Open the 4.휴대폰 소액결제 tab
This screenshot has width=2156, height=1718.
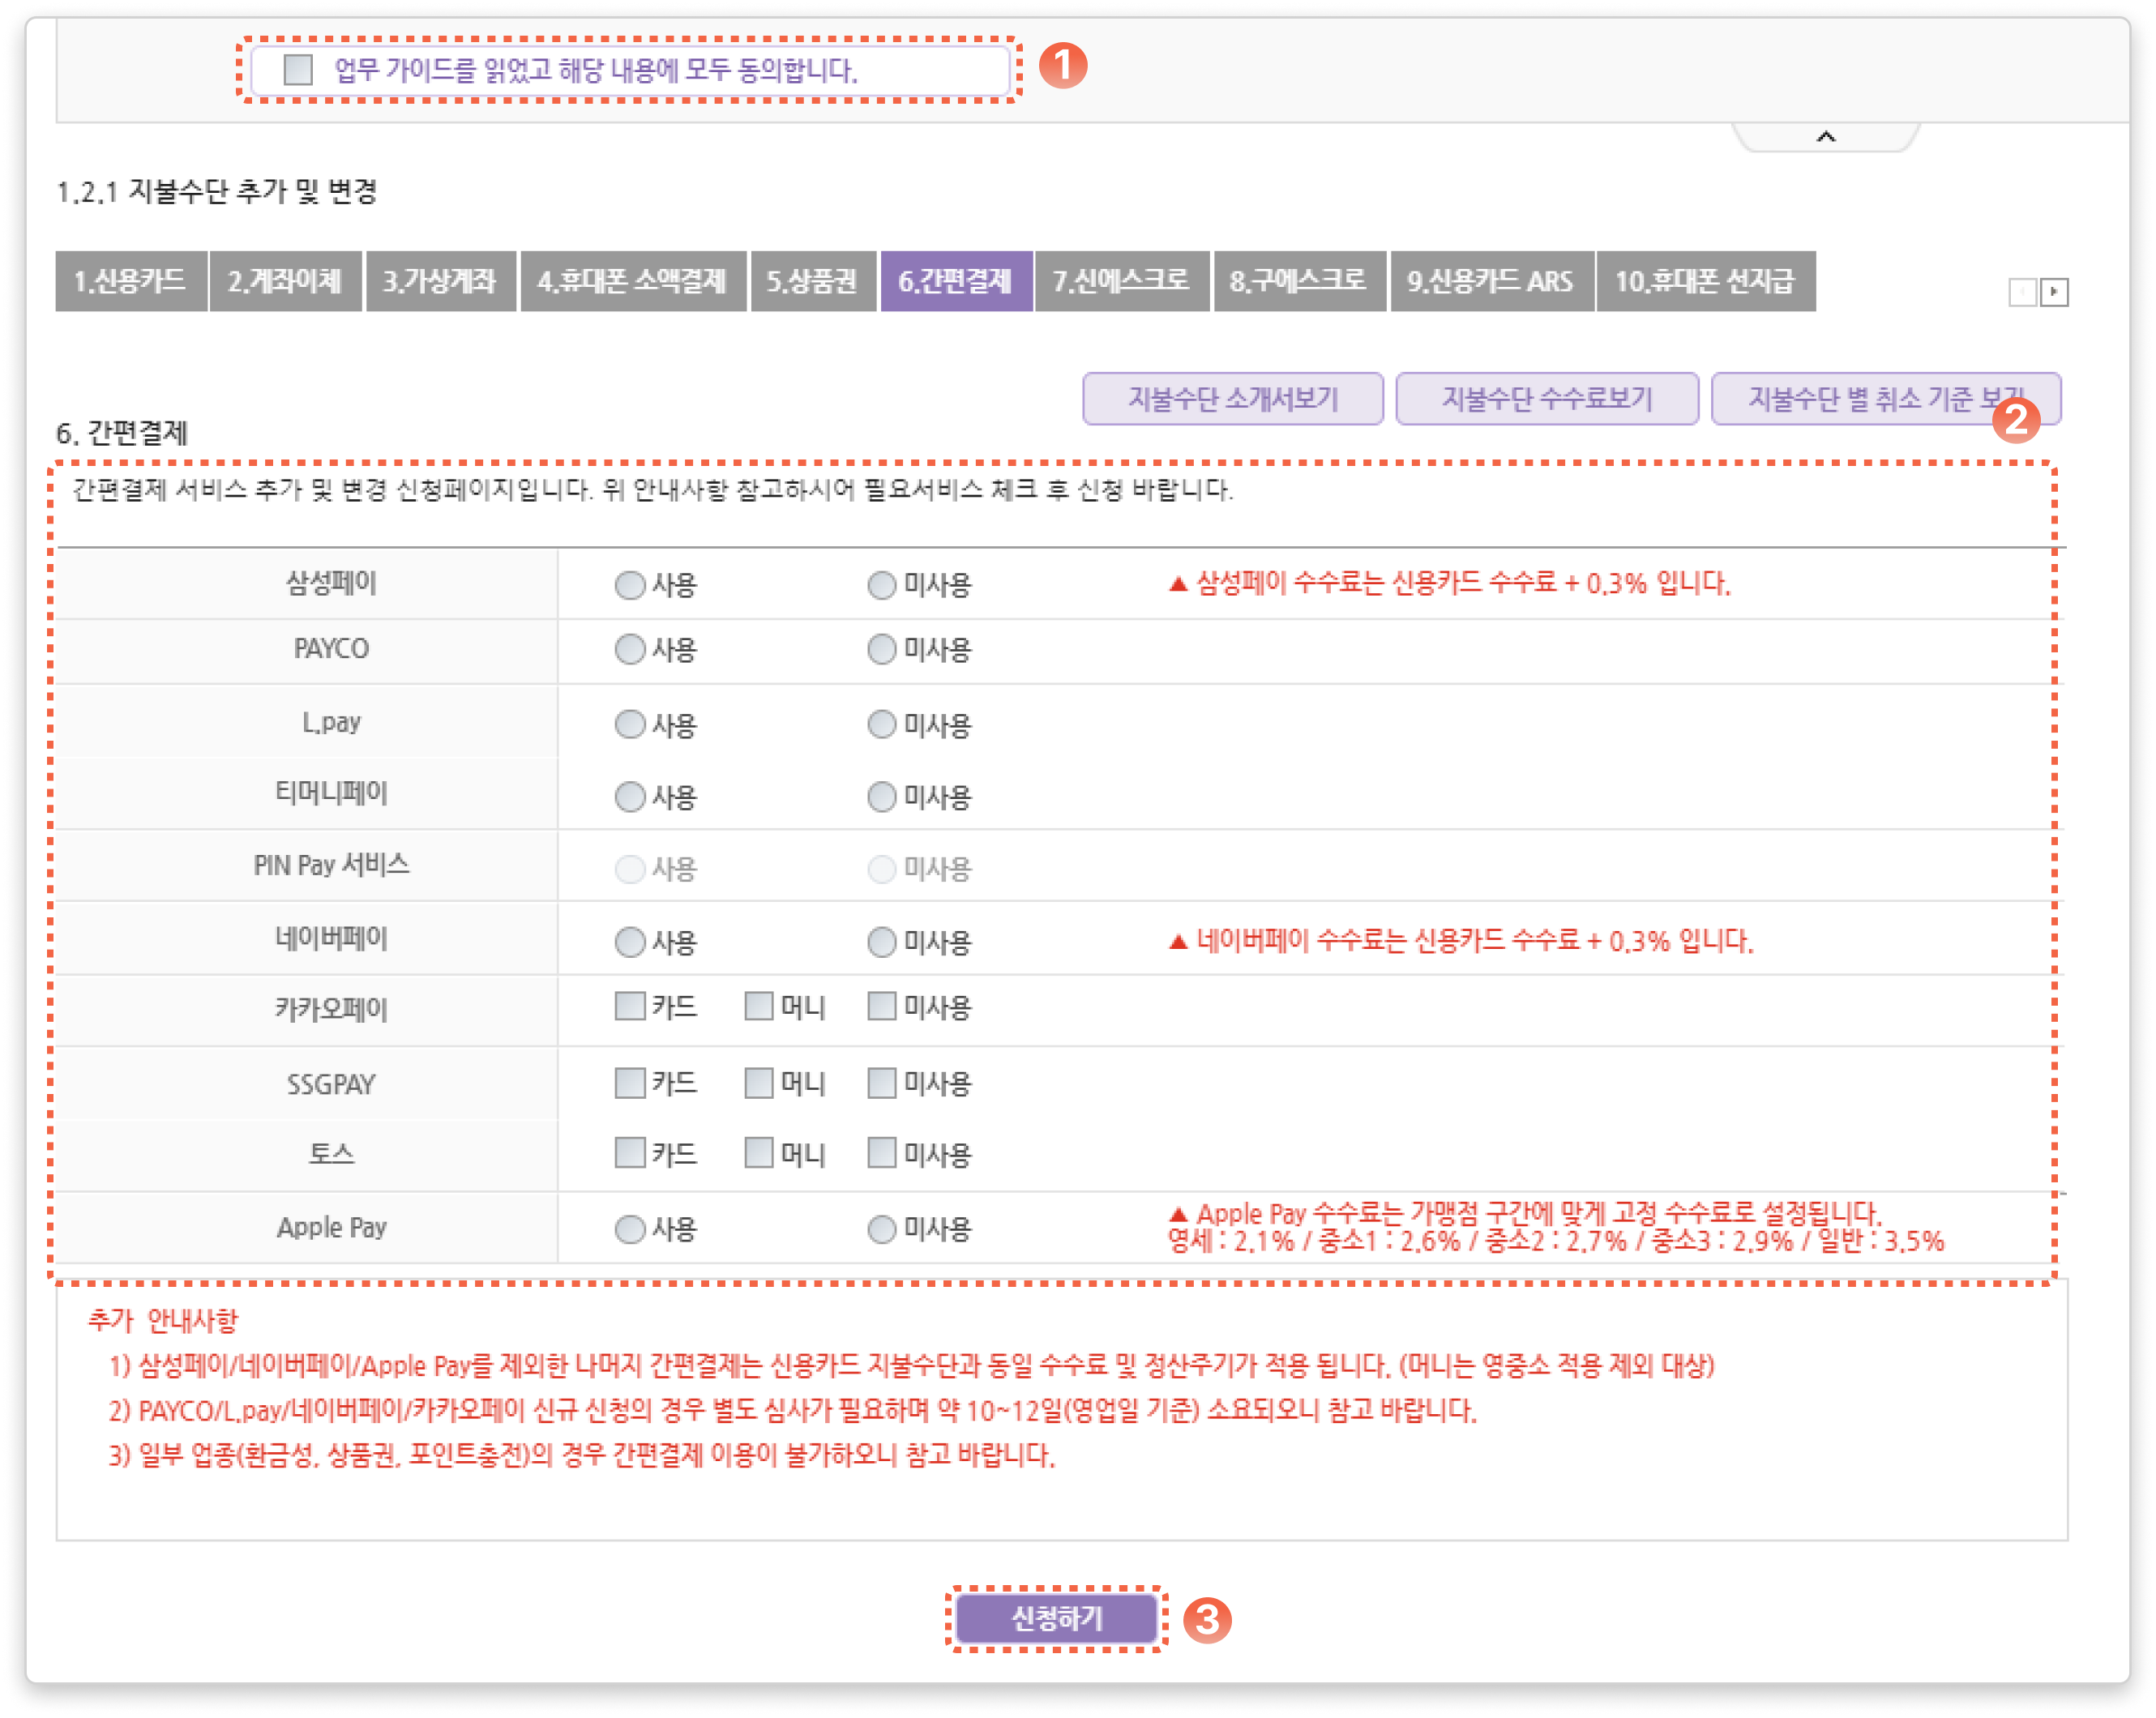pos(632,281)
